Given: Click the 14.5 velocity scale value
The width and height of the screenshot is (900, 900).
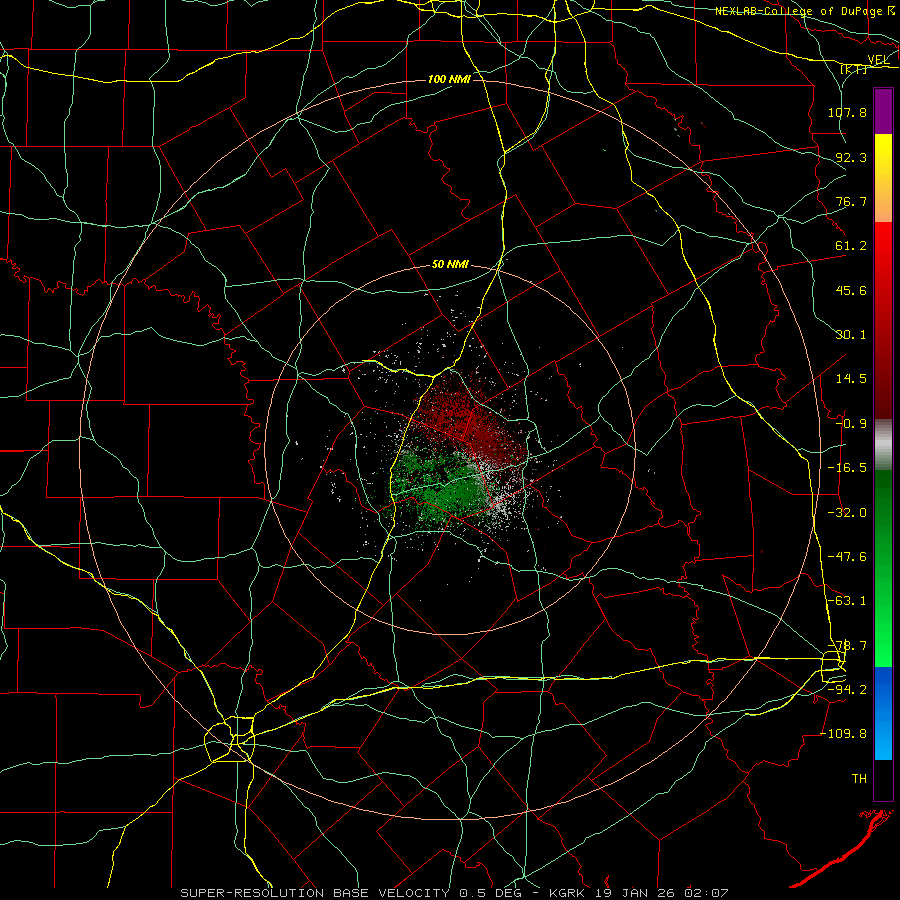Looking at the screenshot, I should point(851,379).
